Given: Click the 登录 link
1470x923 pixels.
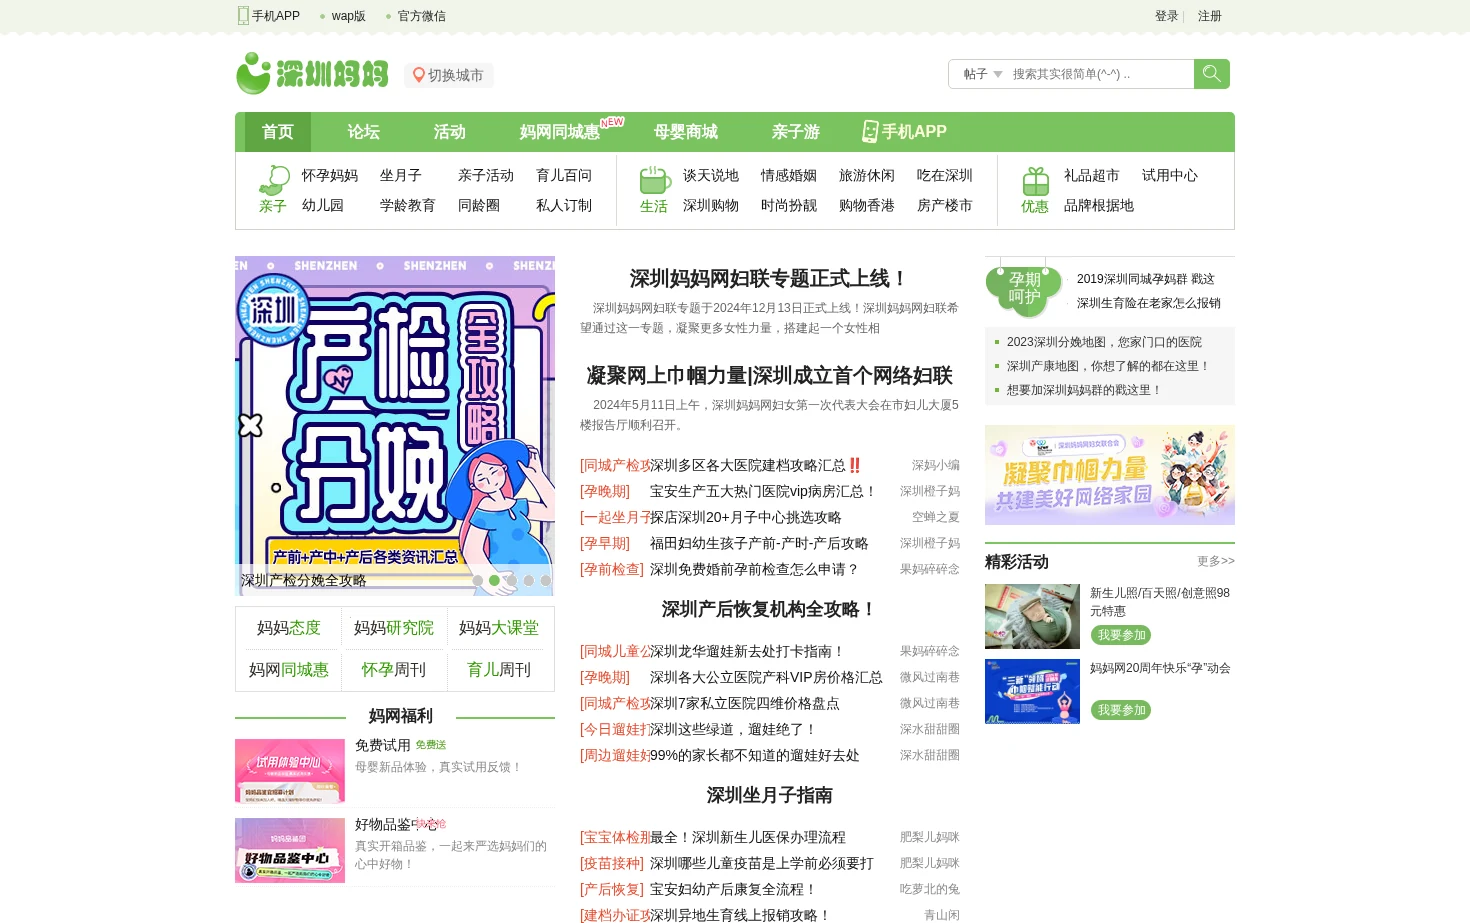Looking at the screenshot, I should click(x=1166, y=16).
